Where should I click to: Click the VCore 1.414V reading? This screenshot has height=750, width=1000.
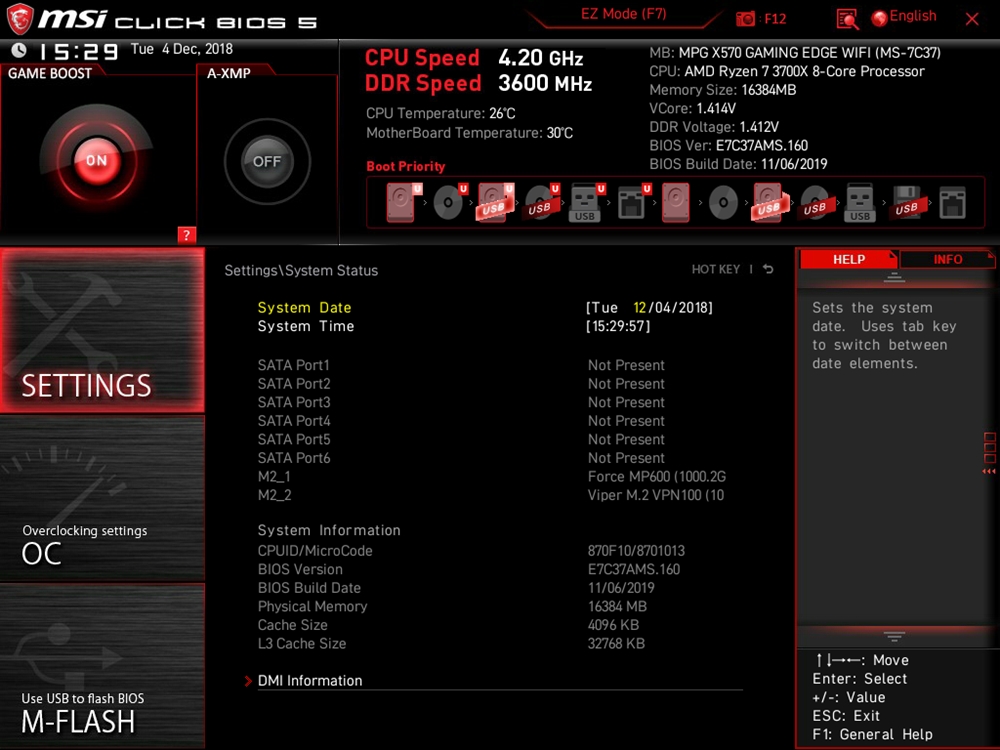(693, 108)
